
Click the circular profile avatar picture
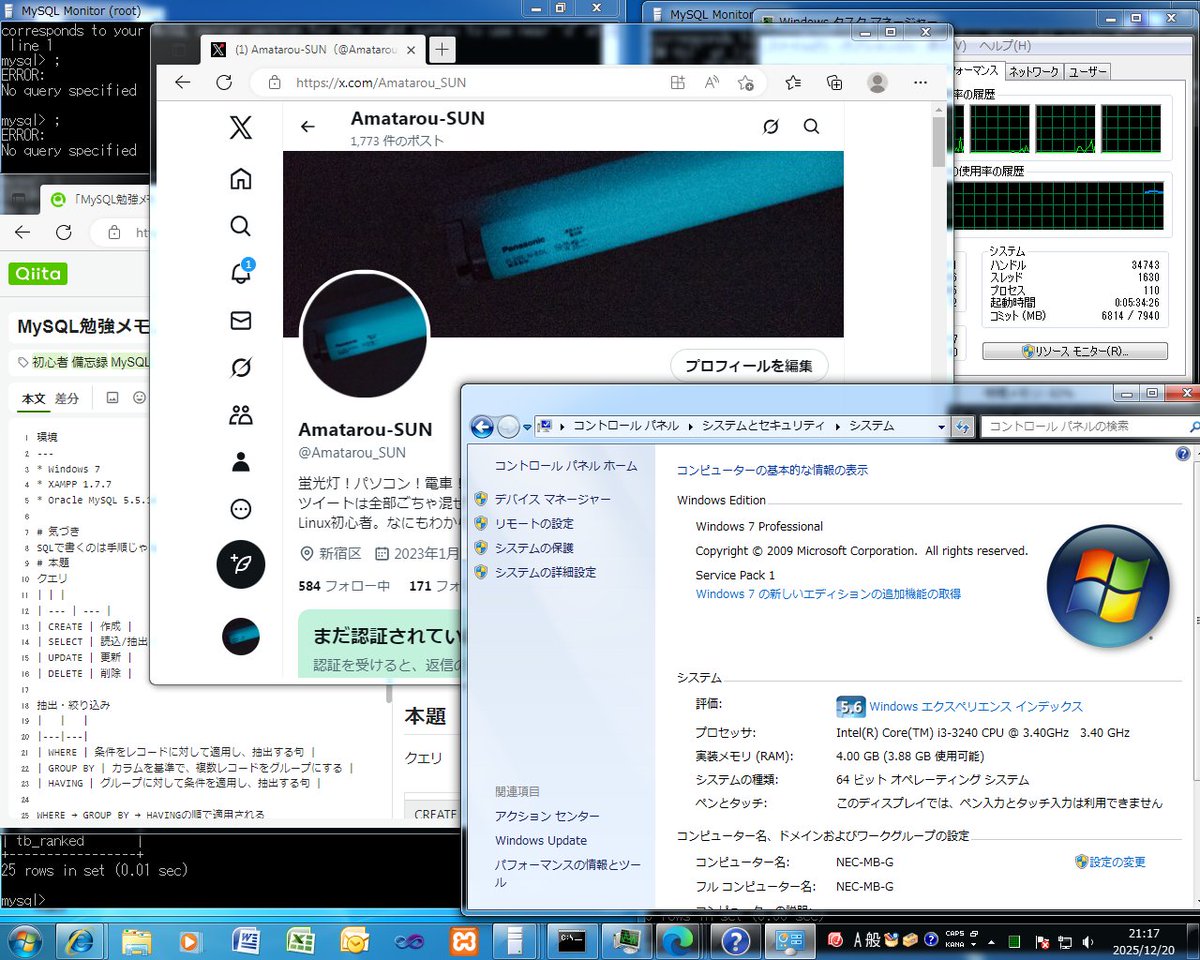pyautogui.click(x=365, y=333)
